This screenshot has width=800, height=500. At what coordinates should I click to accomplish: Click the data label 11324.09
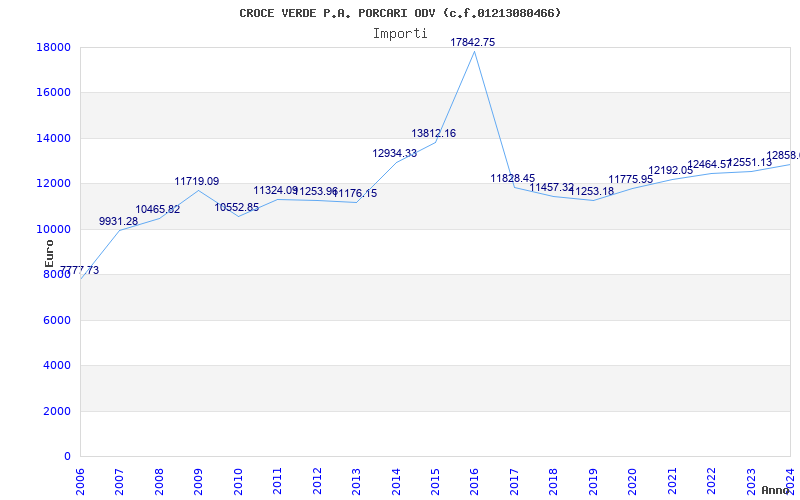click(x=276, y=190)
